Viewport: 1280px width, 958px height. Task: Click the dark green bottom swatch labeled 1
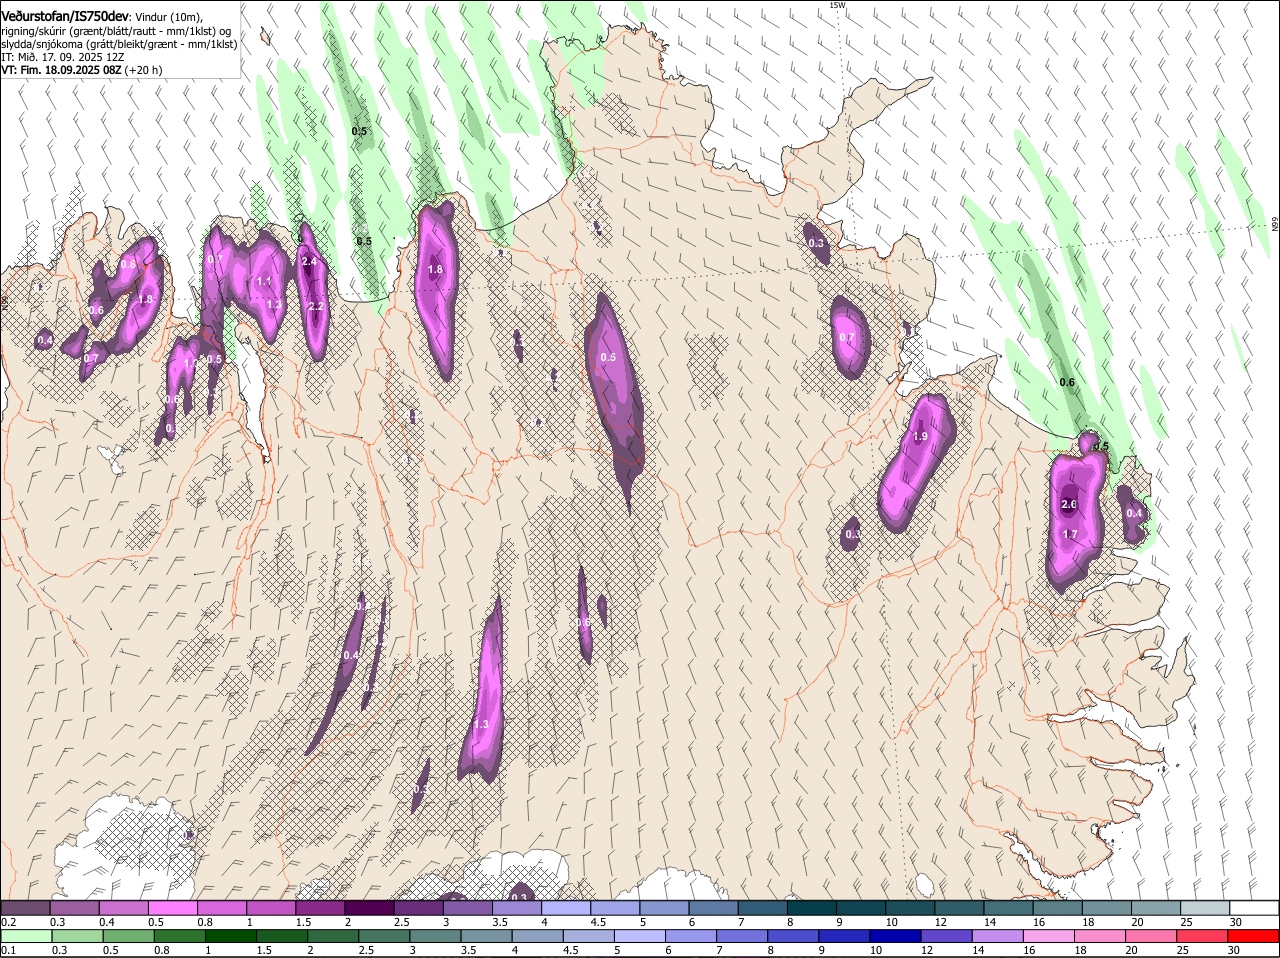(231, 936)
